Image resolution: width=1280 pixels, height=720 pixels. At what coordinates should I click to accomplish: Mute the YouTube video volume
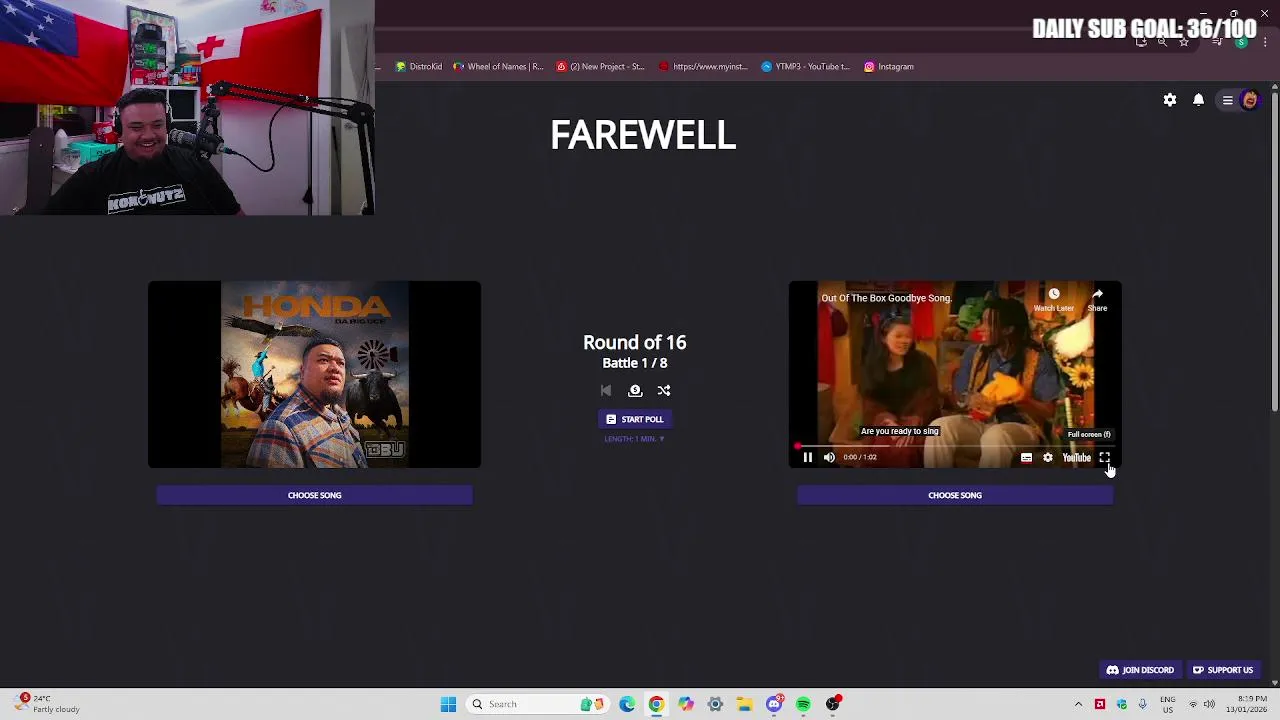pos(829,457)
